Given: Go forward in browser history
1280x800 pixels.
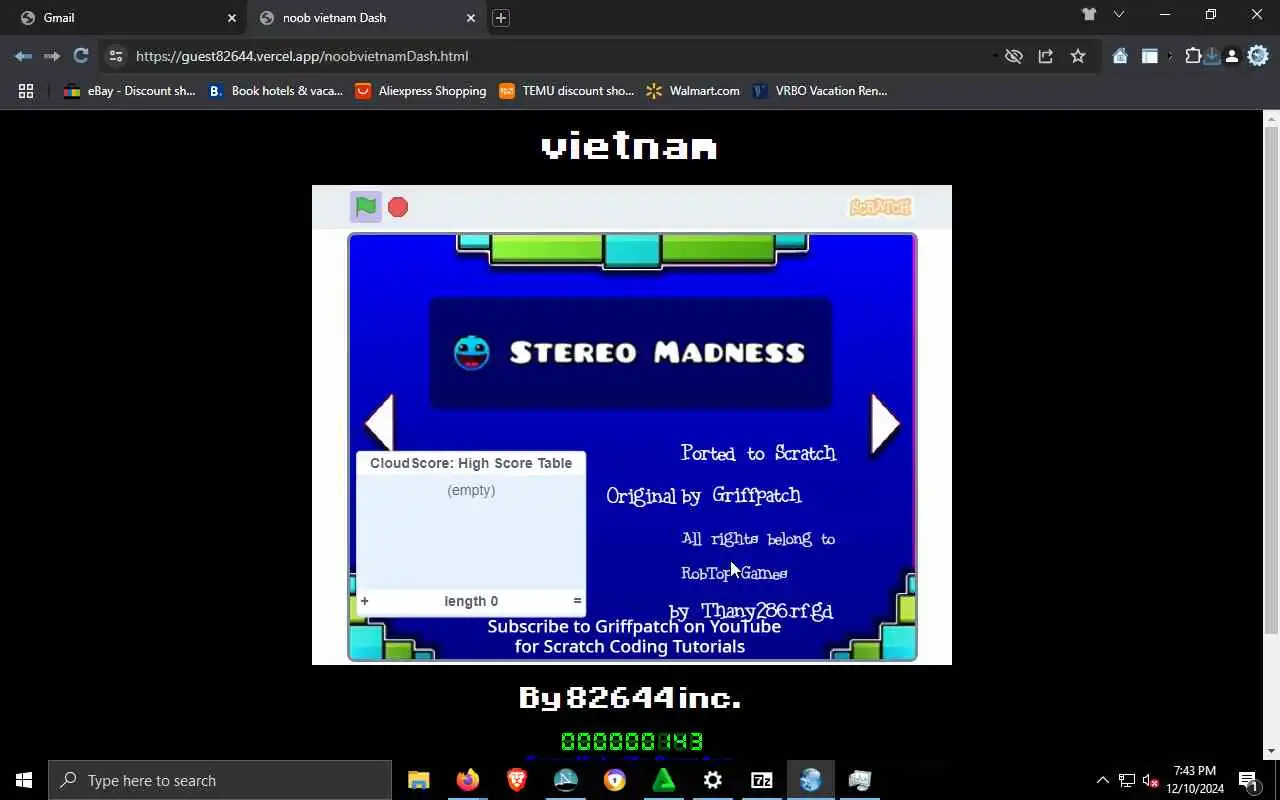Looking at the screenshot, I should click(x=52, y=56).
